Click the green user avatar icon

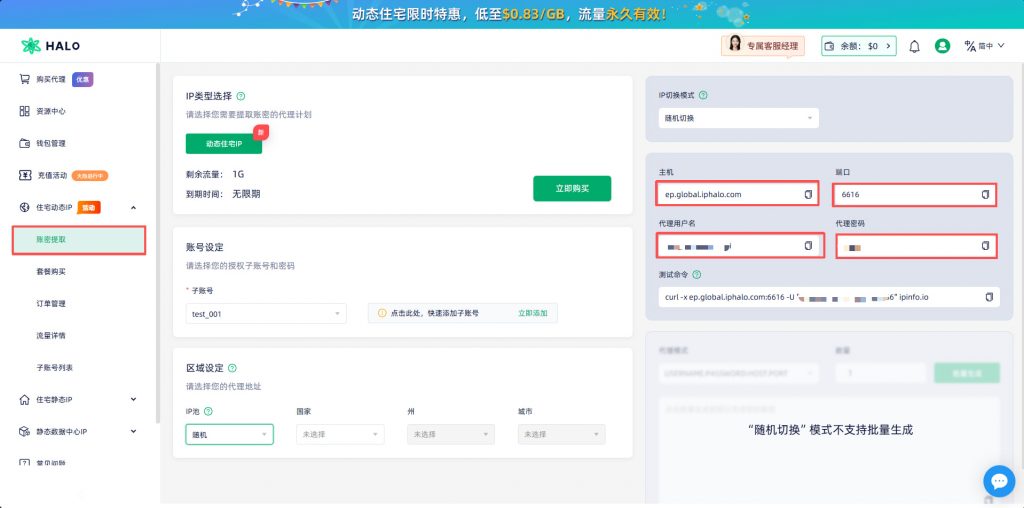[942, 46]
